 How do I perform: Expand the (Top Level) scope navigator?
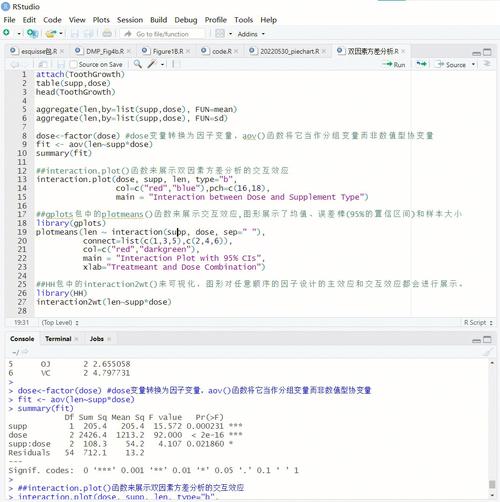(x=60, y=323)
